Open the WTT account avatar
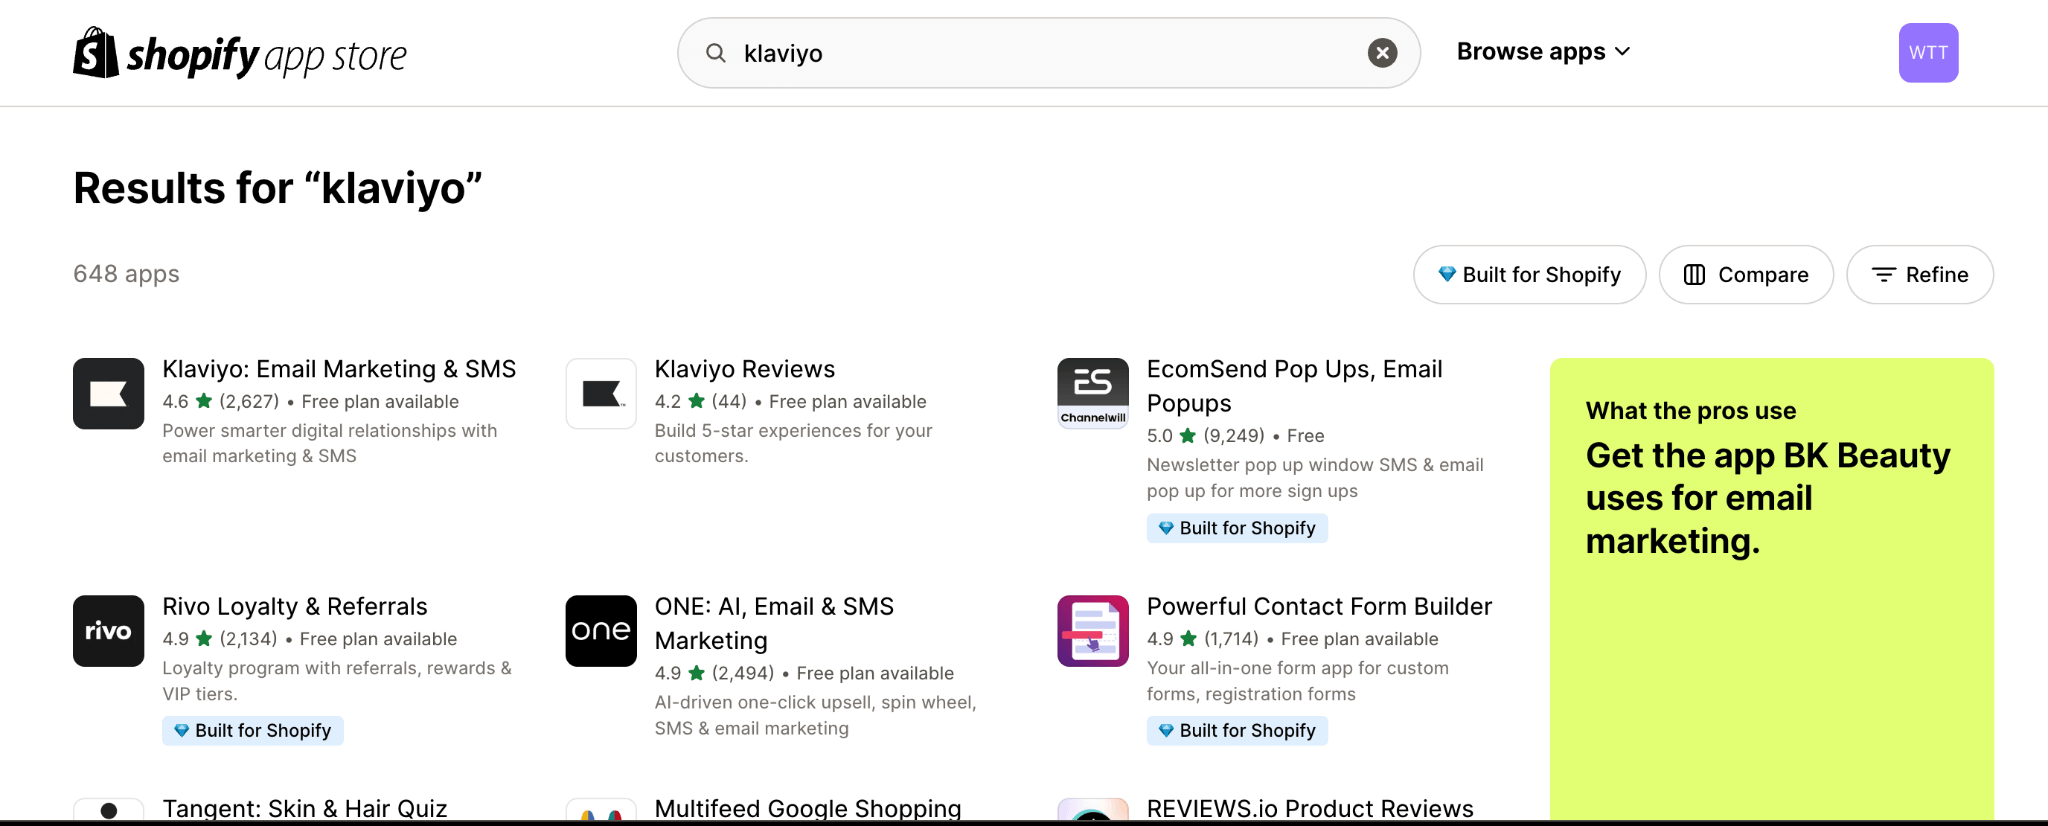The image size is (2048, 826). (x=1928, y=53)
